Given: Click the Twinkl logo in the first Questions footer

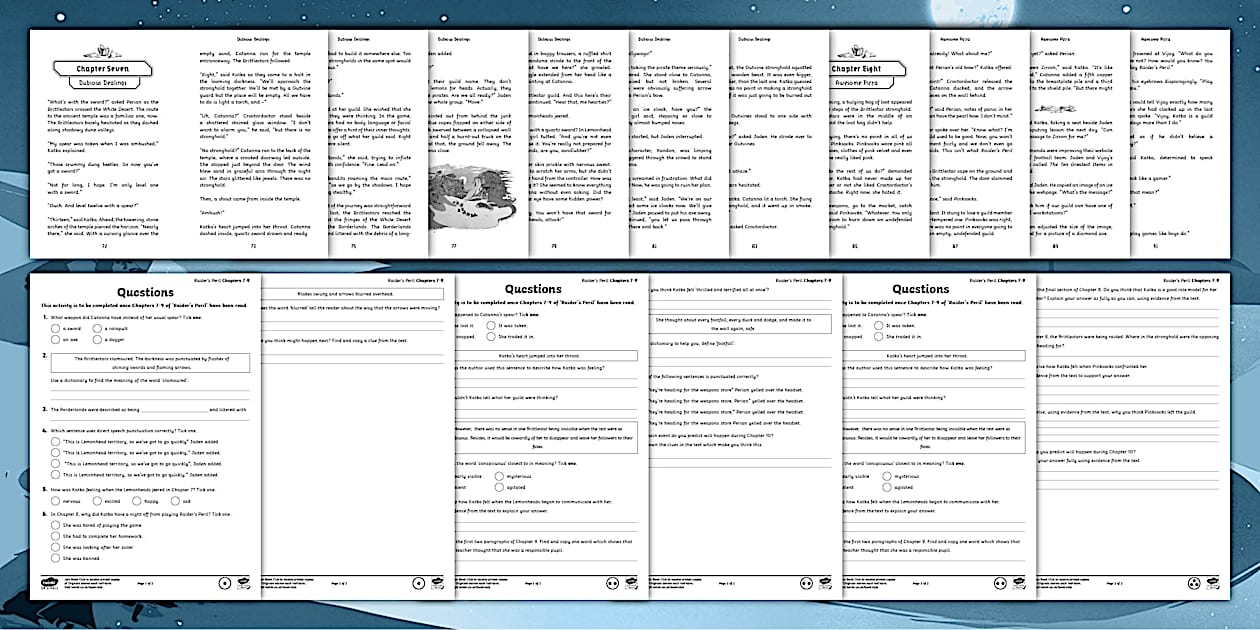Looking at the screenshot, I should [48, 582].
